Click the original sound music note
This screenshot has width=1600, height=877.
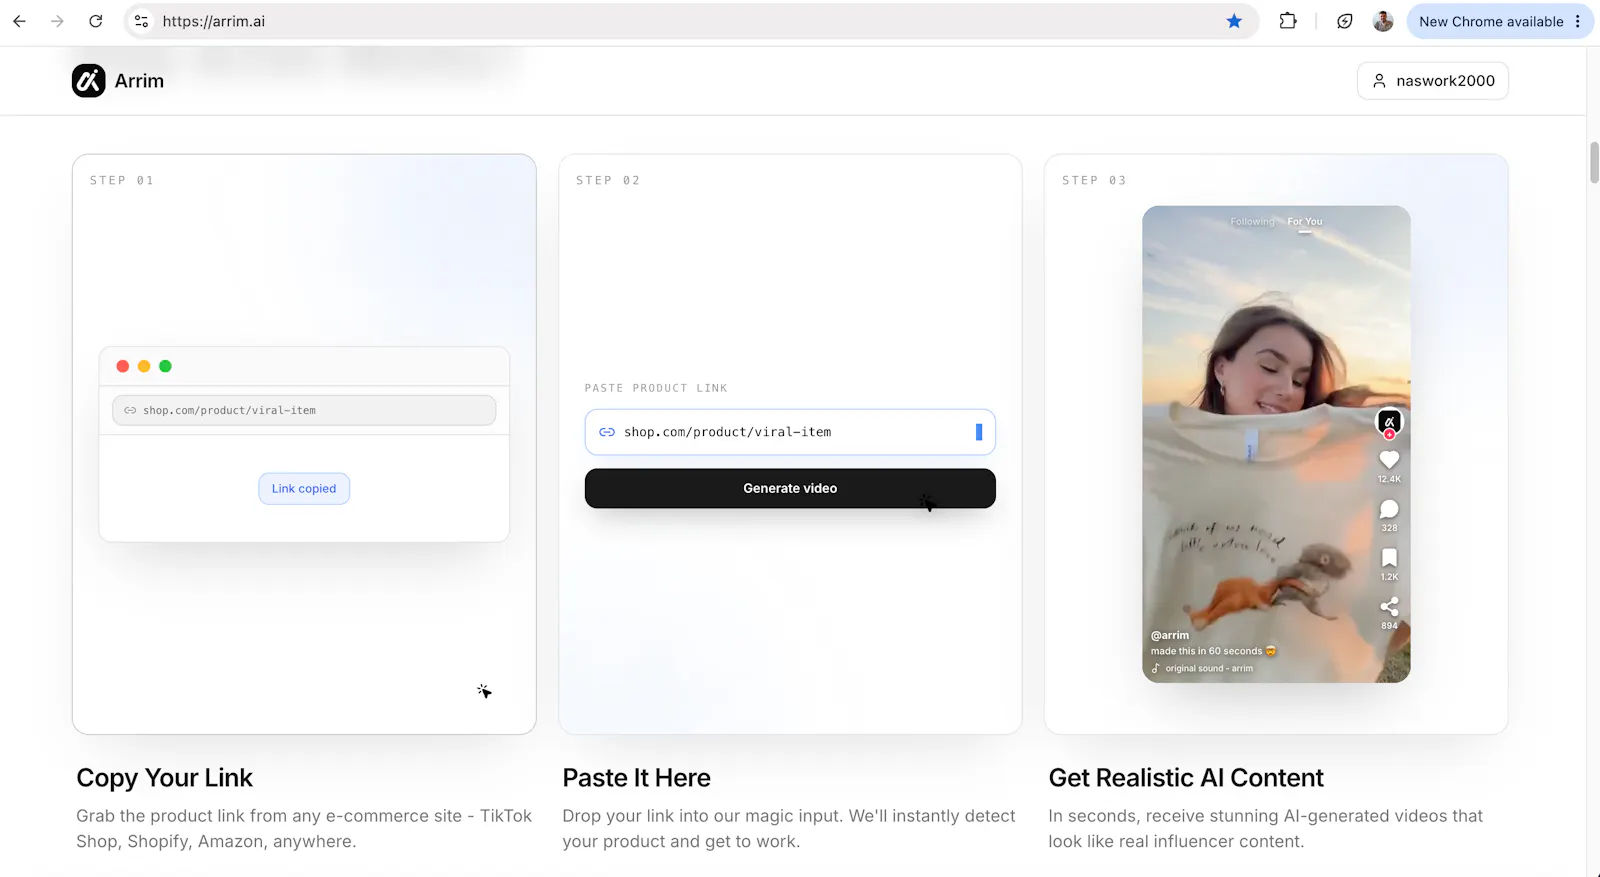1156,668
